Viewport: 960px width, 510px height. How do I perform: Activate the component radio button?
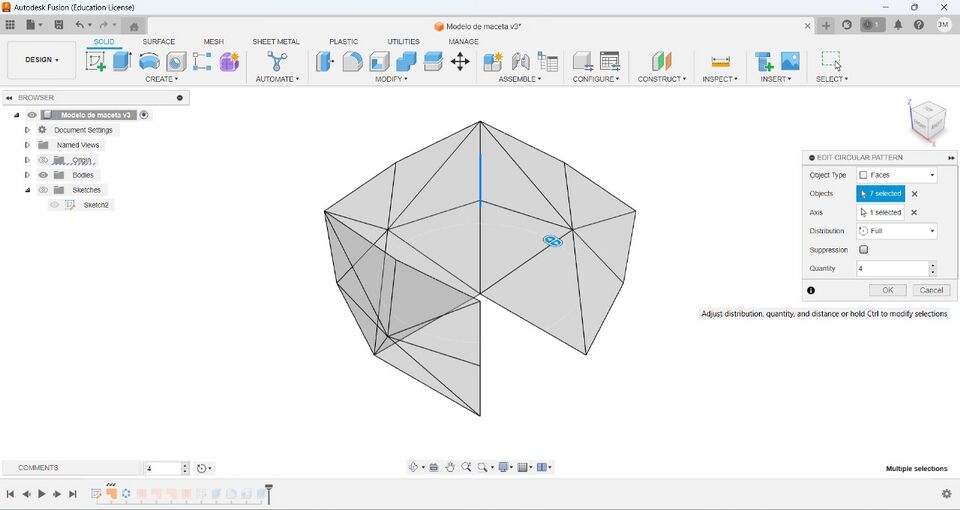pyautogui.click(x=144, y=114)
